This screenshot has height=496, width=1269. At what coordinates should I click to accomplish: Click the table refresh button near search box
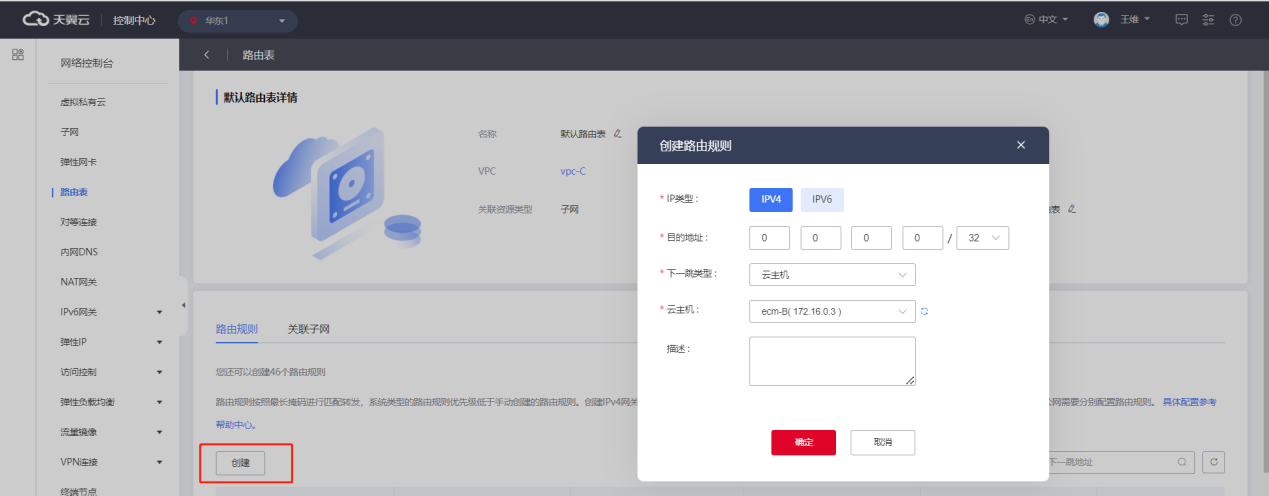coord(1213,462)
